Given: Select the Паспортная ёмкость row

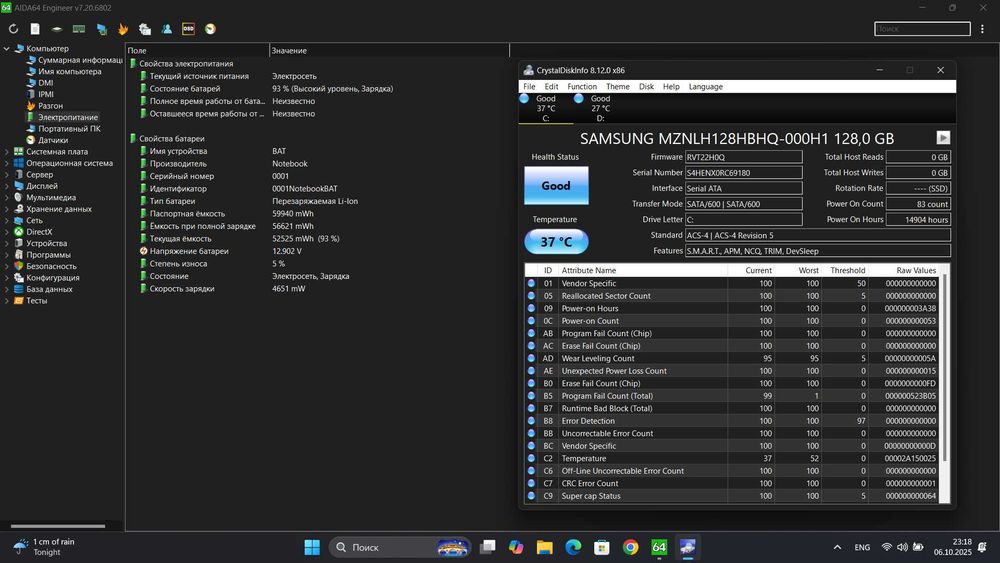Looking at the screenshot, I should pyautogui.click(x=317, y=214).
